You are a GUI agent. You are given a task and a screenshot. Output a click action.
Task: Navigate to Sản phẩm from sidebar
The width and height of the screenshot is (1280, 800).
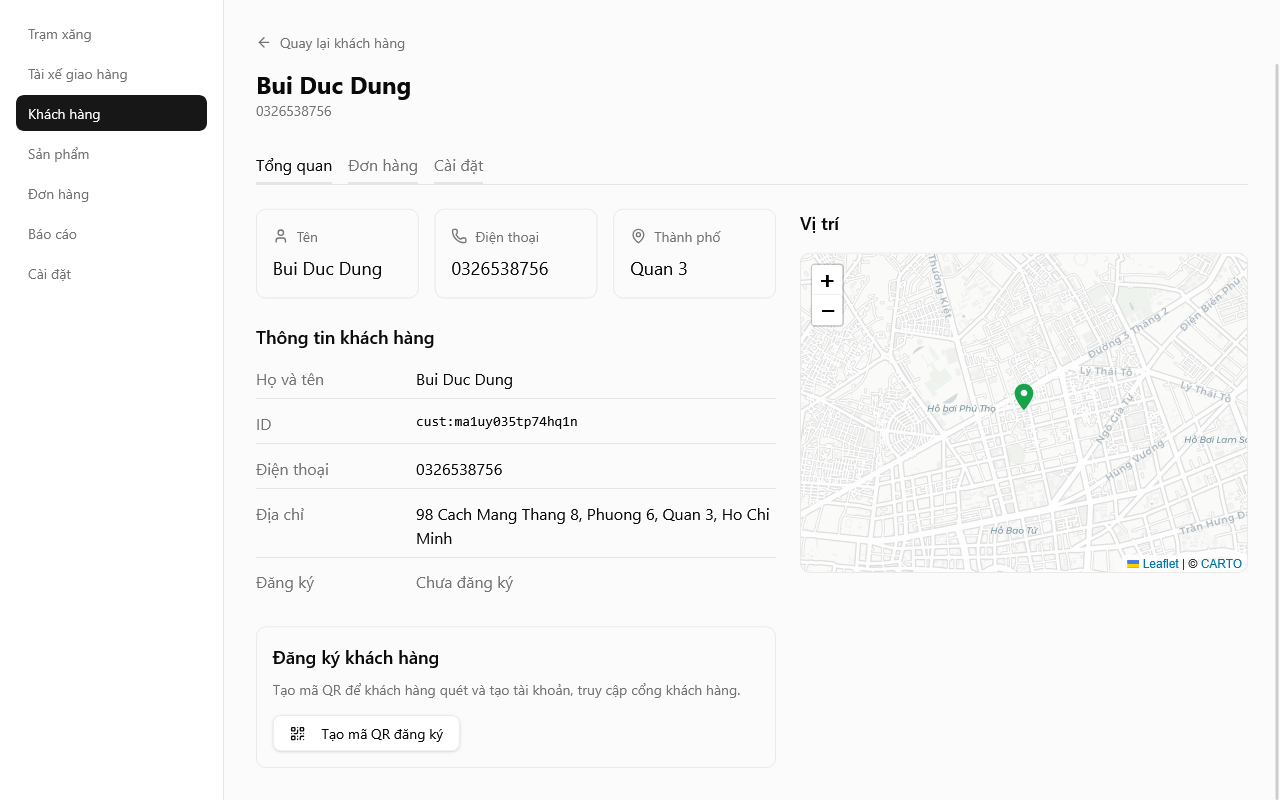[x=58, y=153]
